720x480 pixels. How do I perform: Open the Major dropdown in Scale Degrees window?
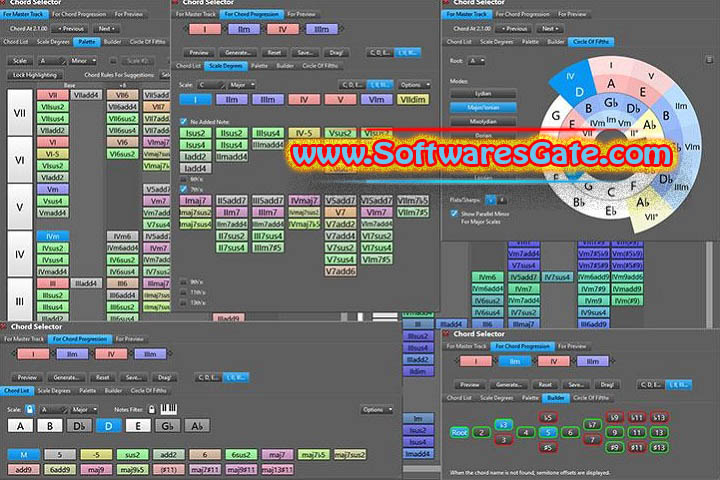coord(241,85)
